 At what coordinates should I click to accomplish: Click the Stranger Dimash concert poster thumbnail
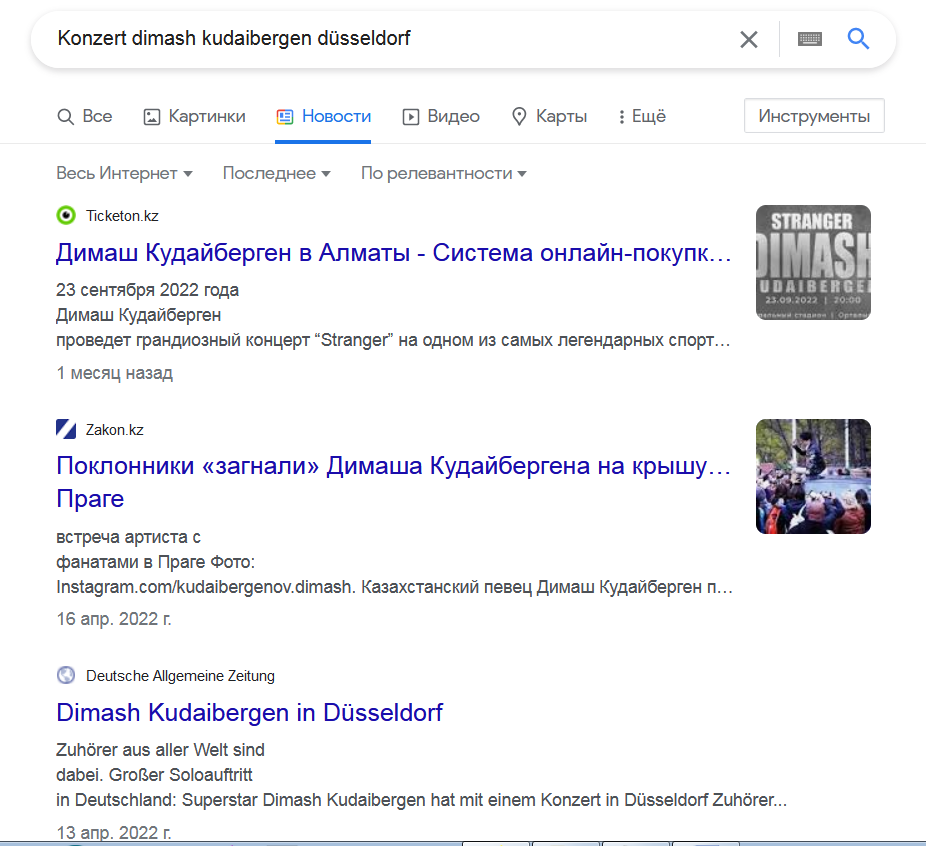click(813, 262)
